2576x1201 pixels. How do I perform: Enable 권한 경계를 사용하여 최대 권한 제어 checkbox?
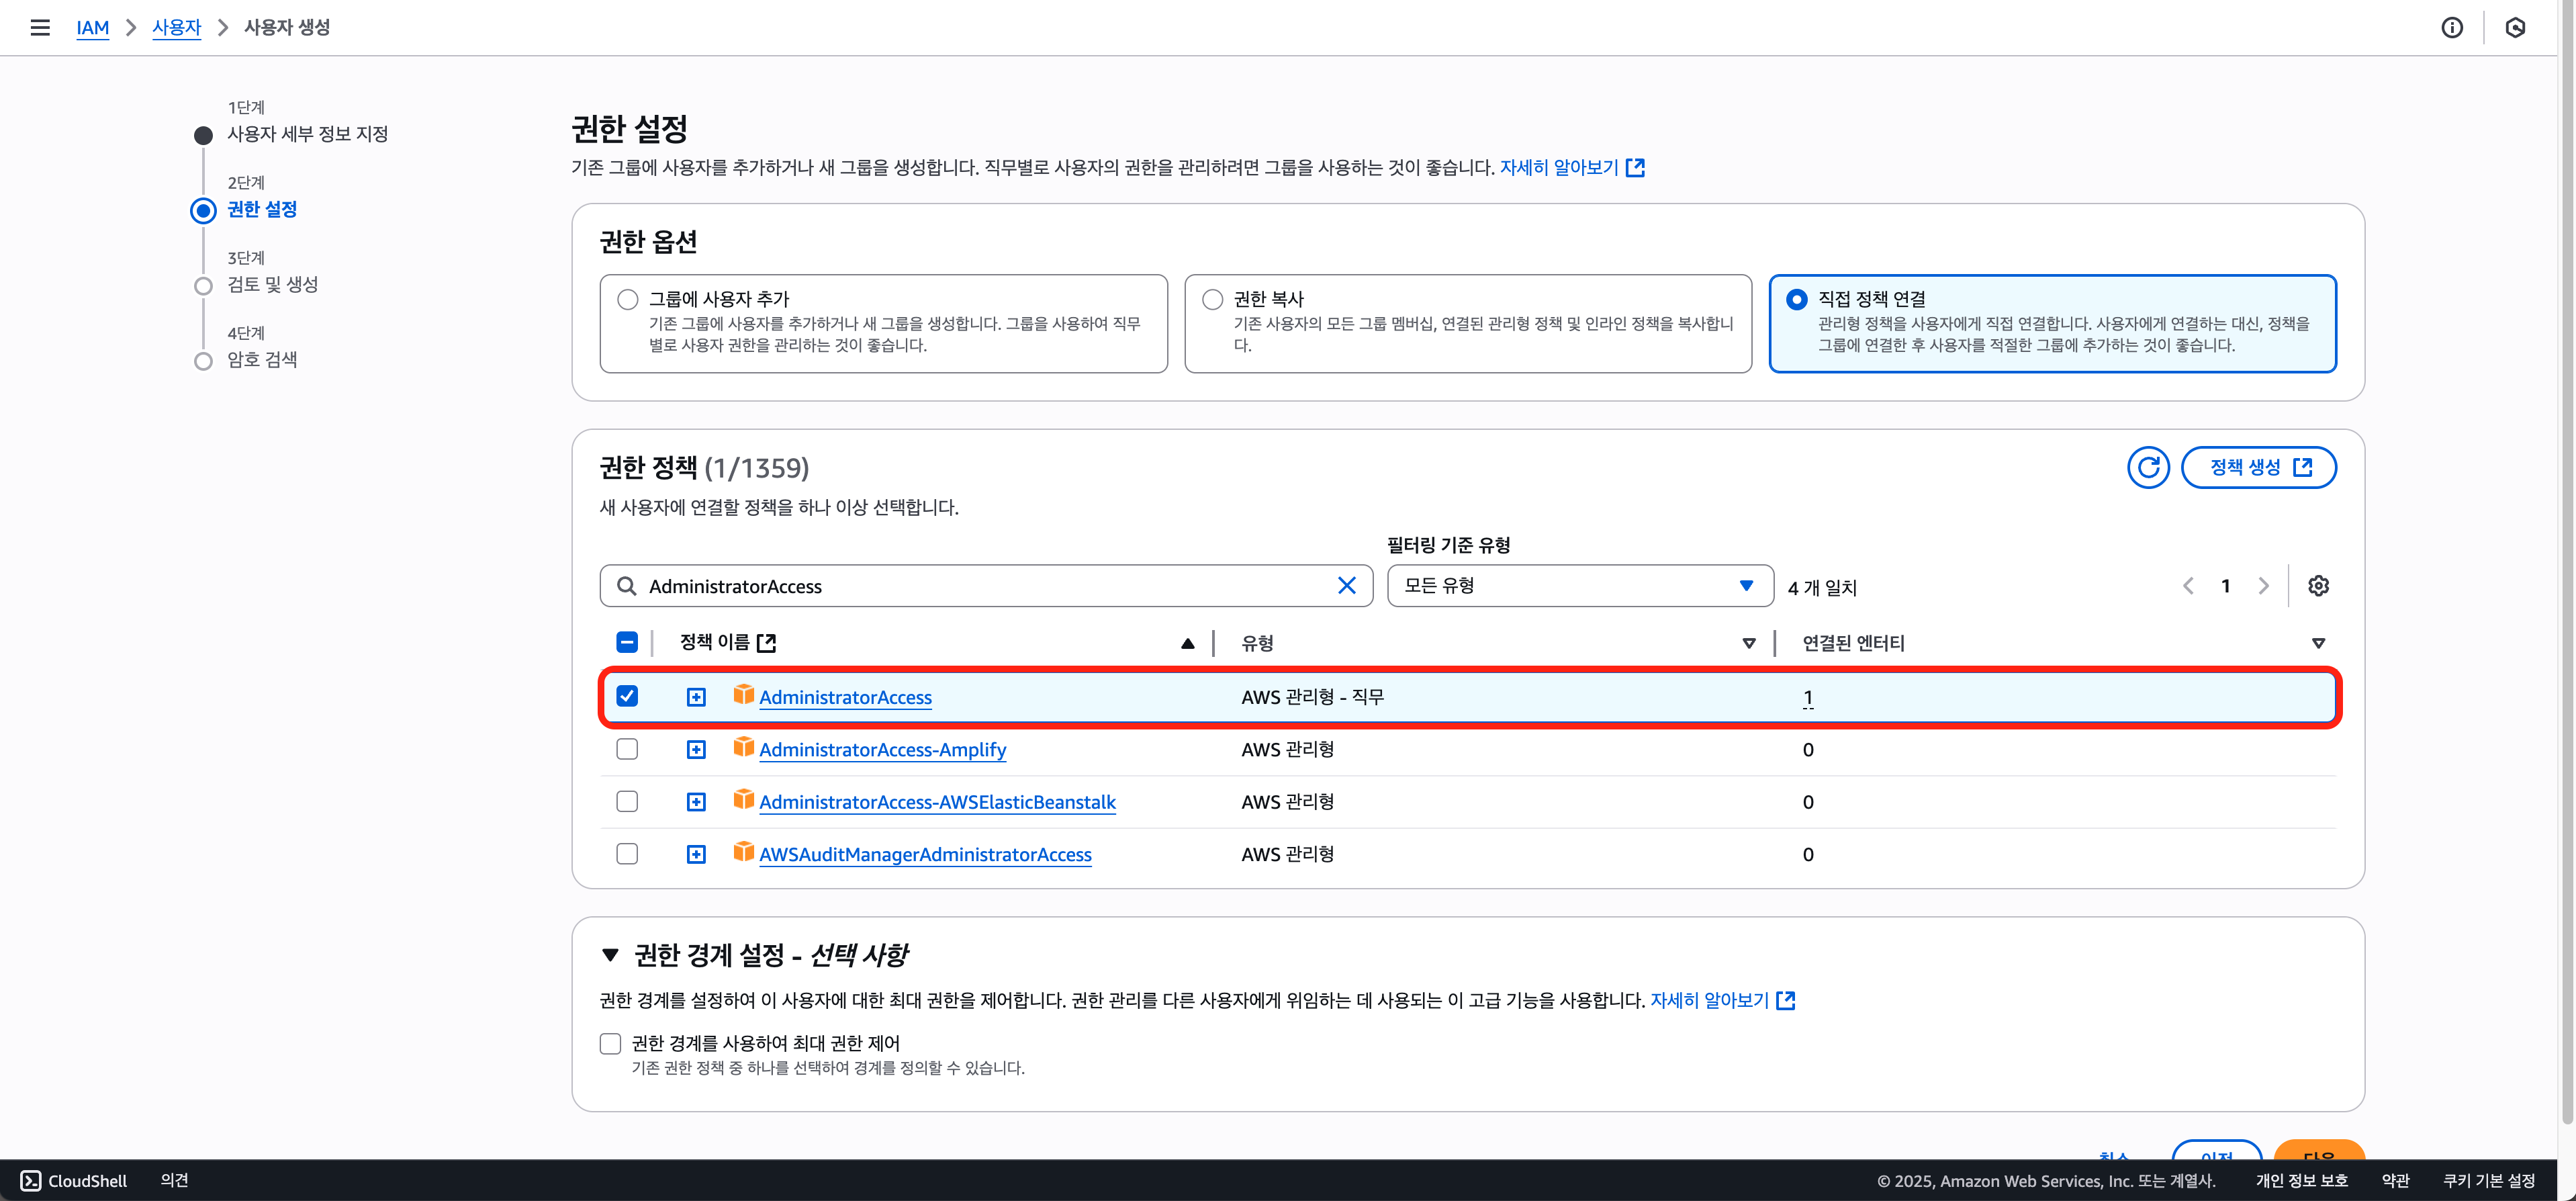pos(610,1043)
